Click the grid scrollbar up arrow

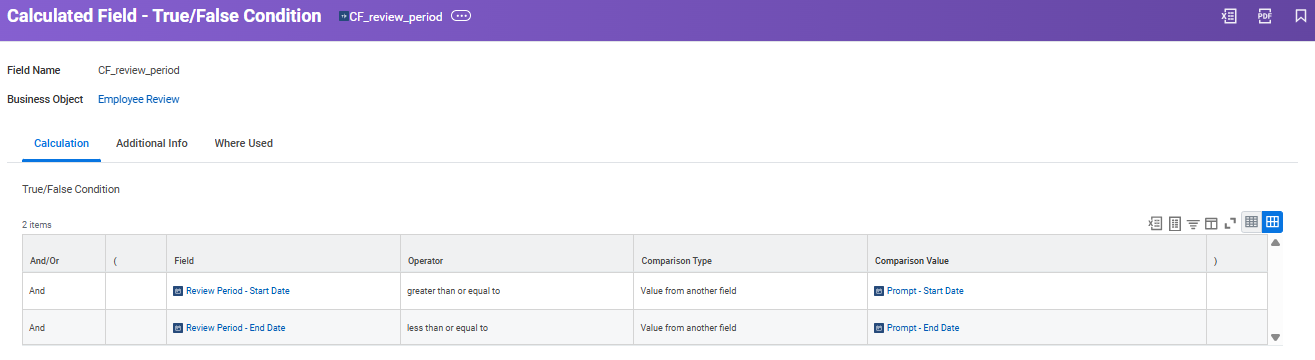1275,243
